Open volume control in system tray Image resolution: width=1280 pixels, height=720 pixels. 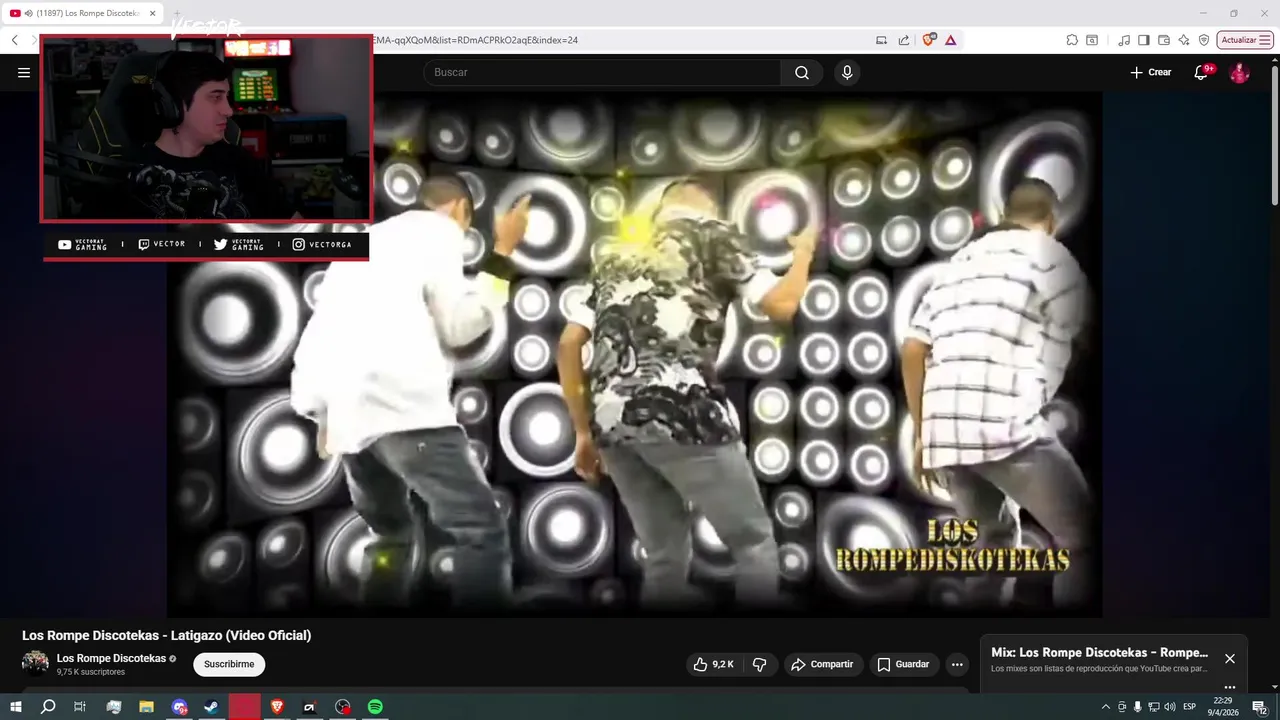[x=1169, y=707]
